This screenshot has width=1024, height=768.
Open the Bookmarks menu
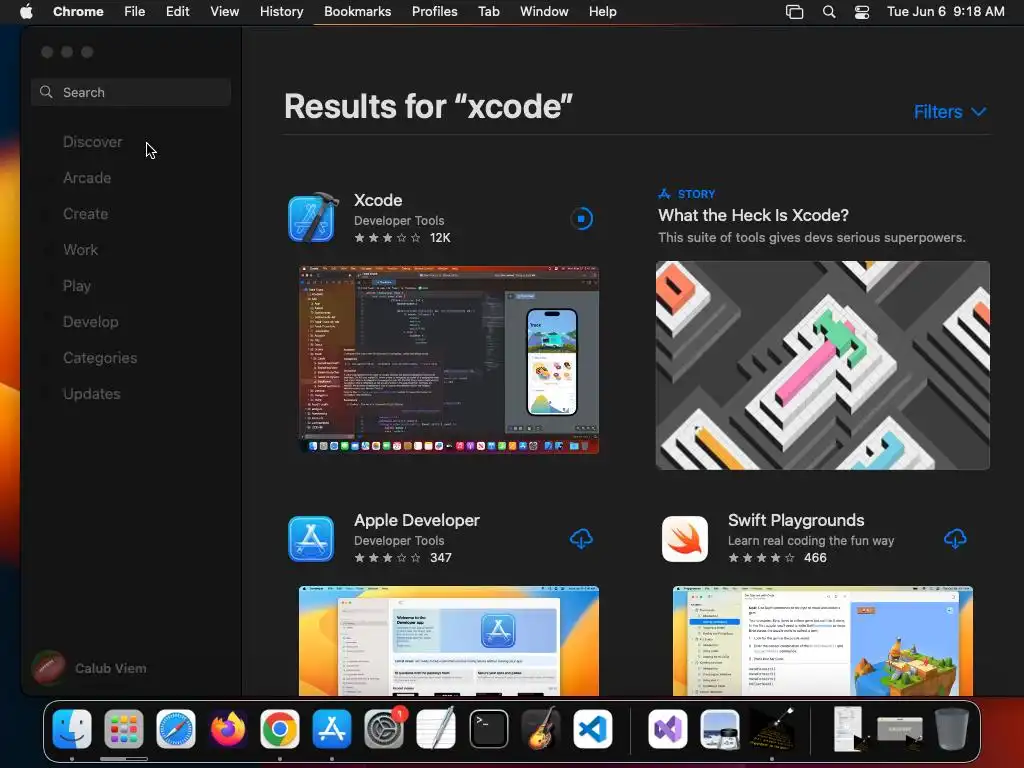[x=357, y=12]
